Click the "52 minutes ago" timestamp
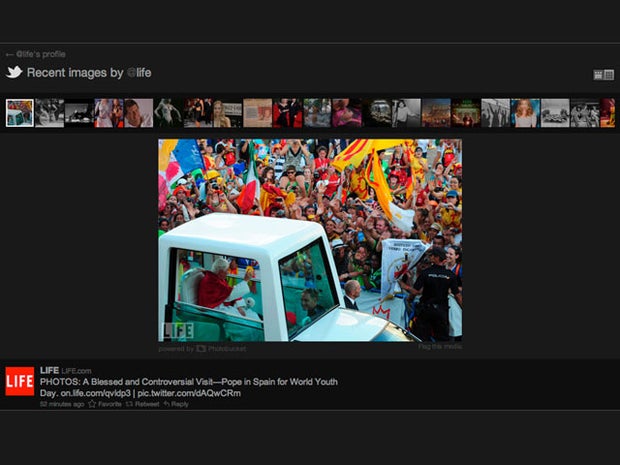The image size is (620, 465). [x=62, y=404]
